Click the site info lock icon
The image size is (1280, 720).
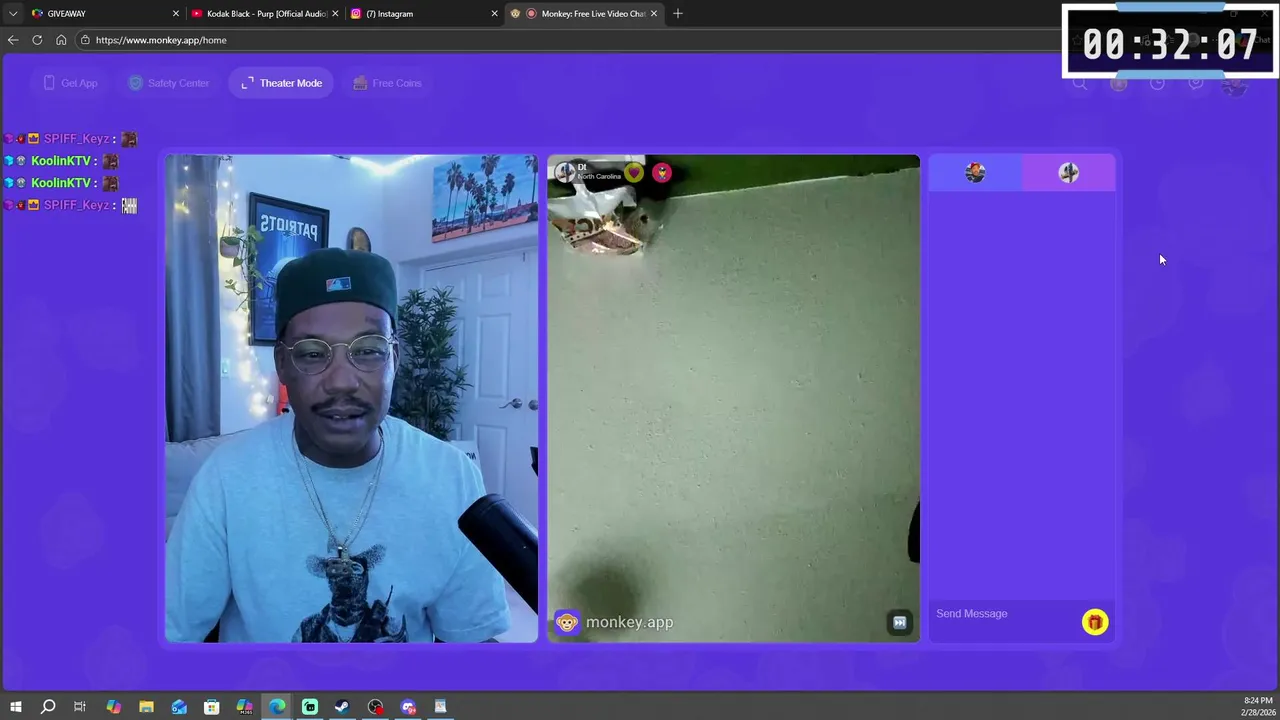pyautogui.click(x=86, y=40)
